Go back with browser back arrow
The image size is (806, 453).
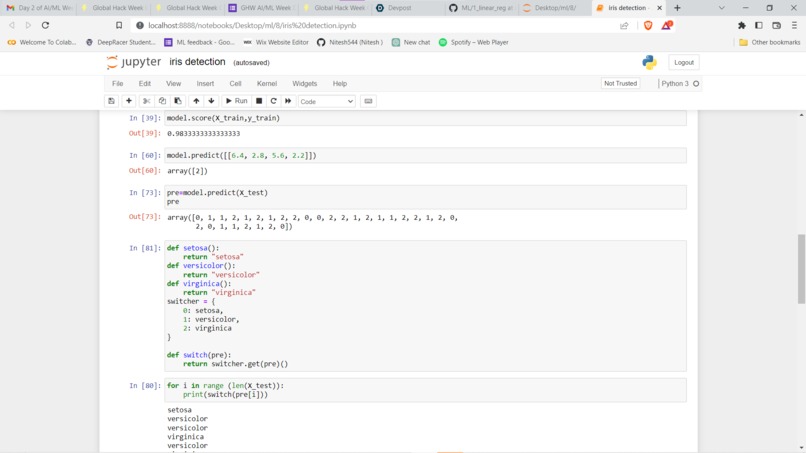pos(12,25)
